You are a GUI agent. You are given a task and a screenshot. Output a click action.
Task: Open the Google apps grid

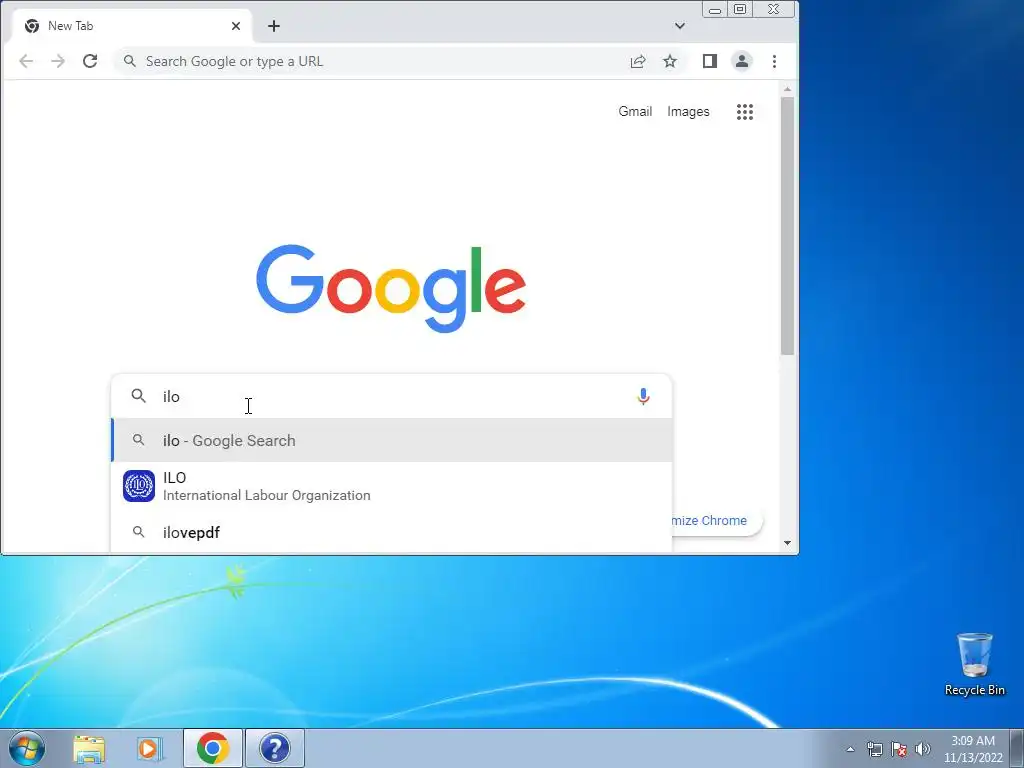pos(745,112)
